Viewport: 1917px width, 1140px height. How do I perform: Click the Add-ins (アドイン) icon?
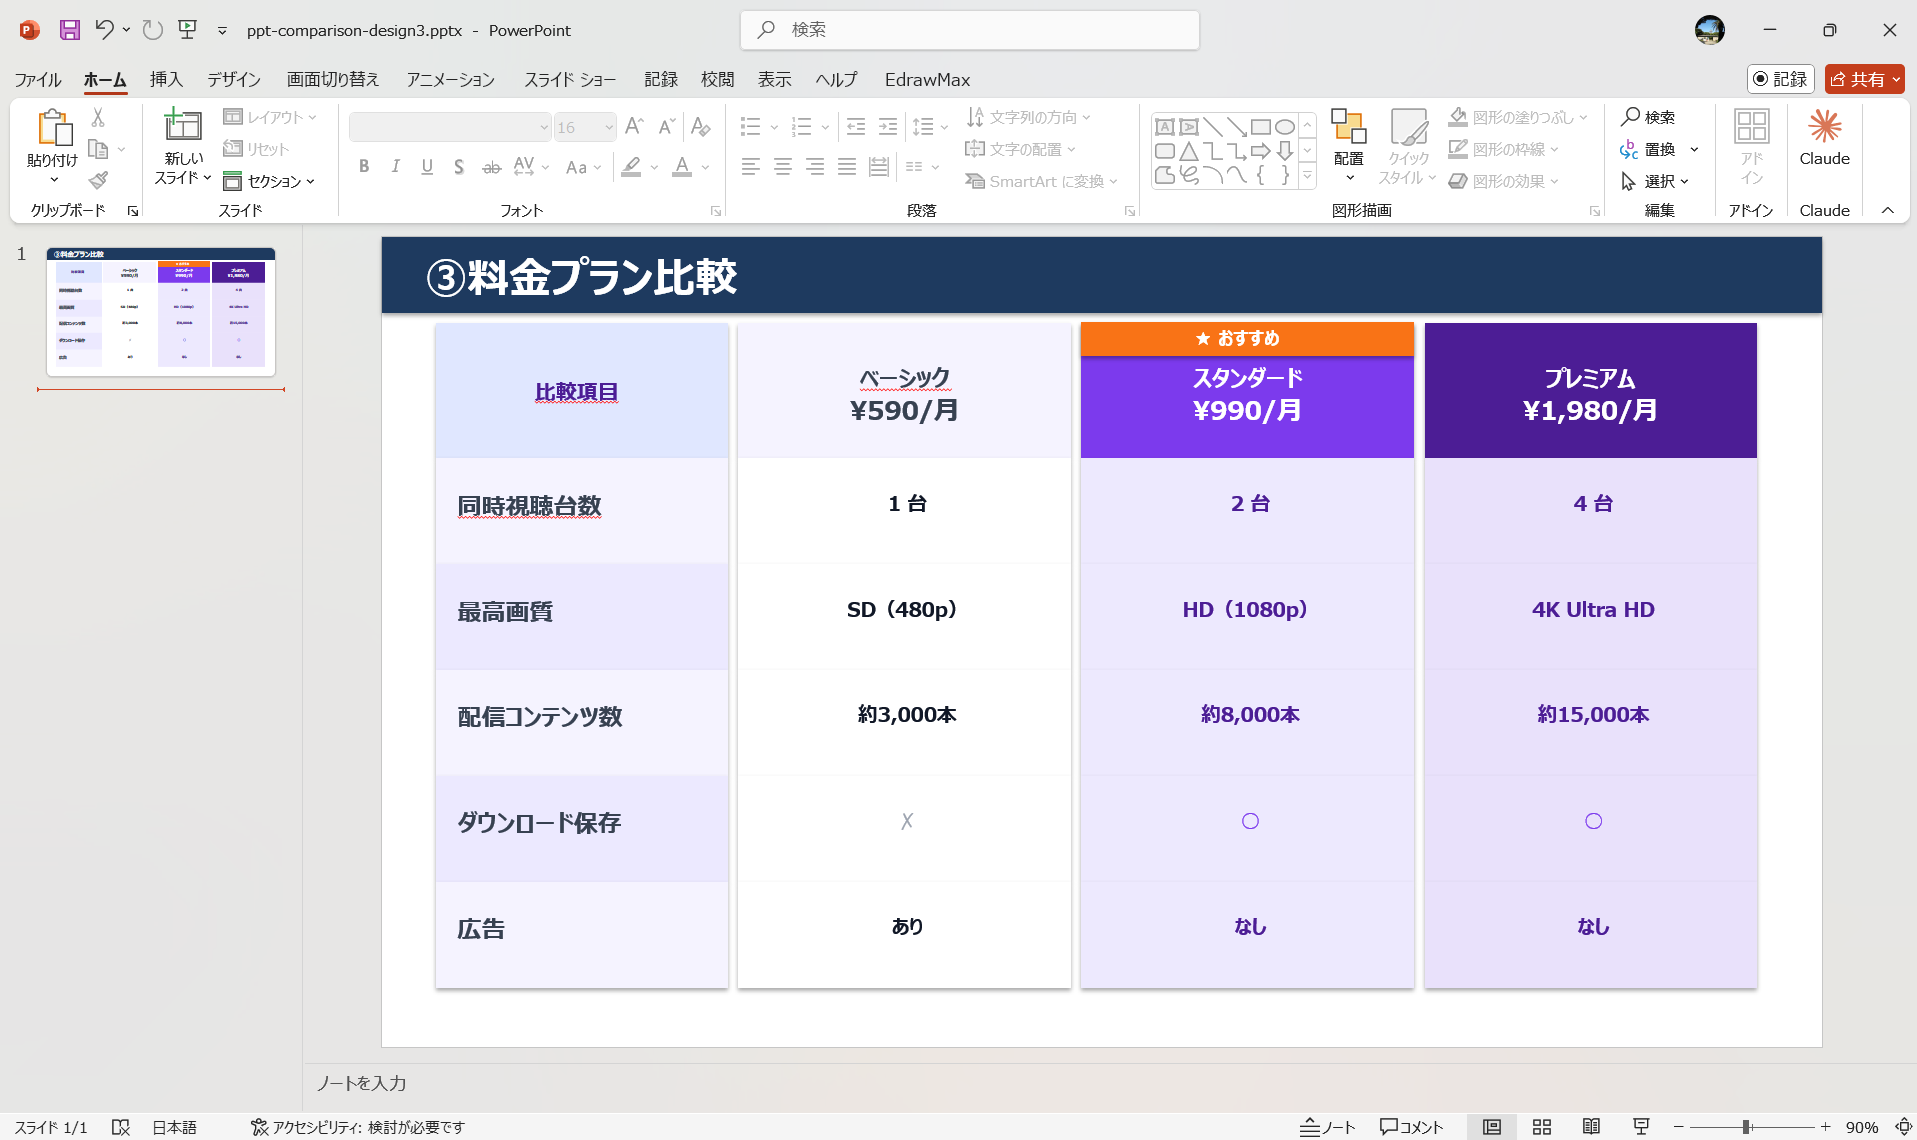click(x=1751, y=146)
